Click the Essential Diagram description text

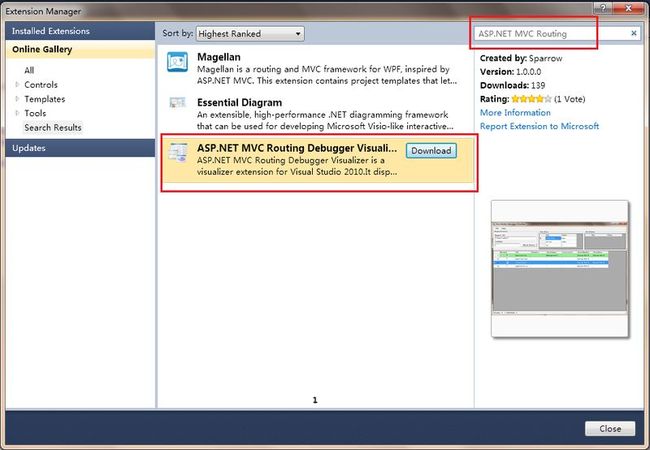coord(325,121)
